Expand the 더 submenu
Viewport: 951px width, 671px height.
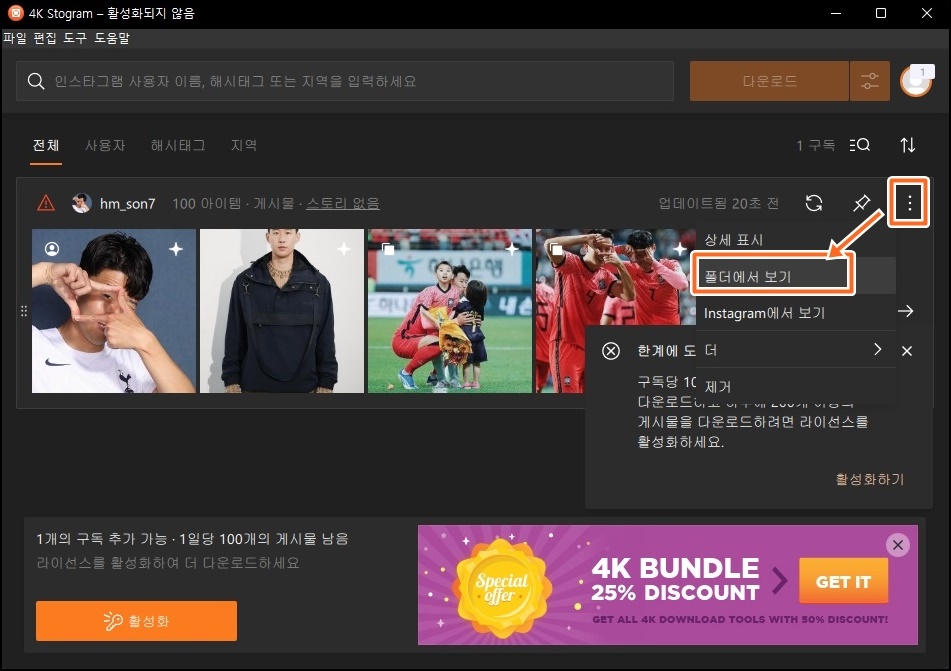pyautogui.click(x=796, y=349)
